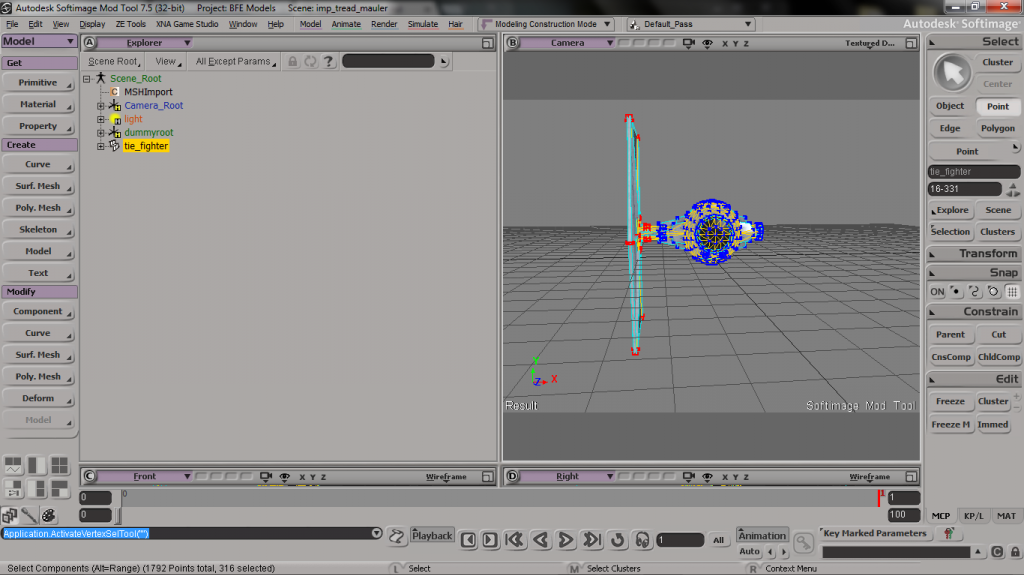Expand the Camera_Root tree node
Image resolution: width=1024 pixels, height=575 pixels.
tap(101, 106)
